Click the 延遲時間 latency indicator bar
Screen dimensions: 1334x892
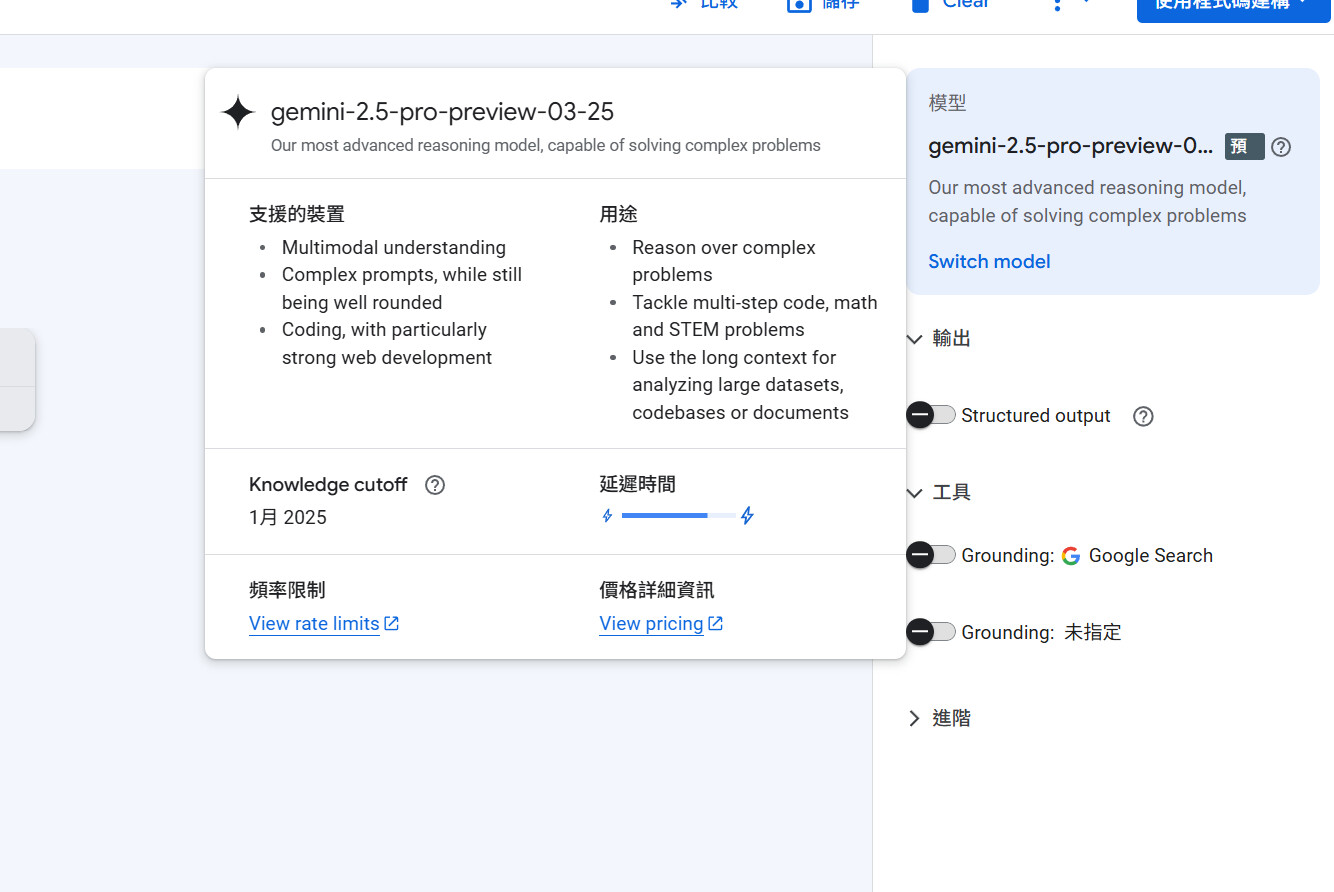[x=677, y=516]
